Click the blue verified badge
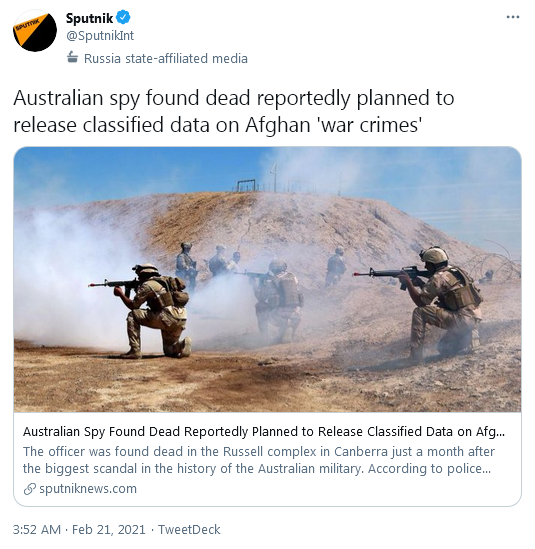 click(123, 17)
